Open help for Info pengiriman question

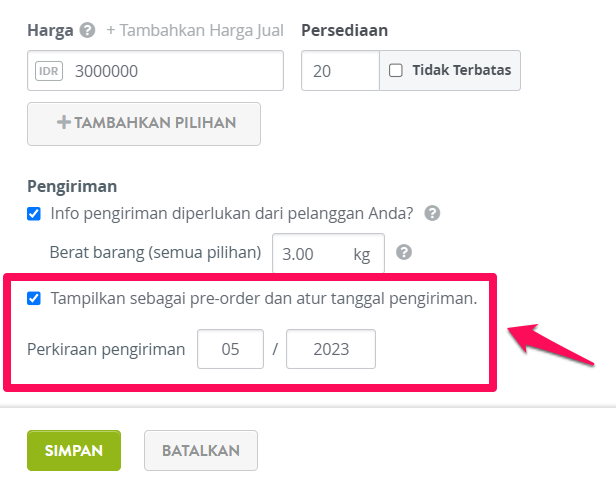[432, 213]
